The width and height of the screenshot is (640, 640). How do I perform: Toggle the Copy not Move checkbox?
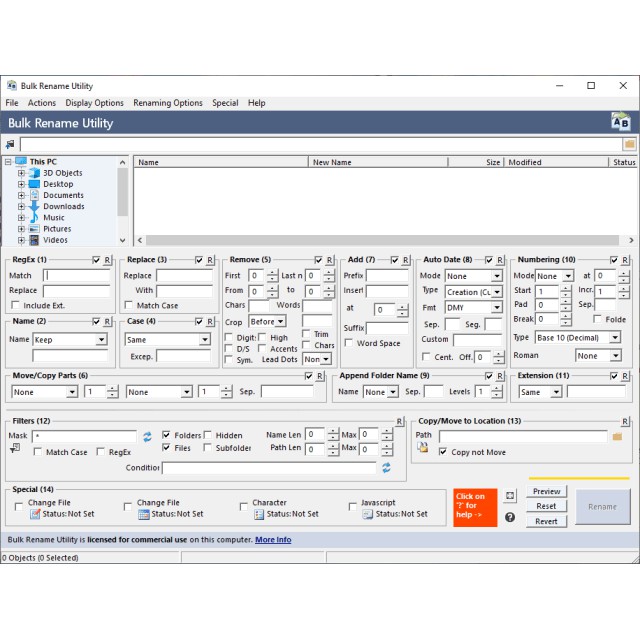pos(443,451)
